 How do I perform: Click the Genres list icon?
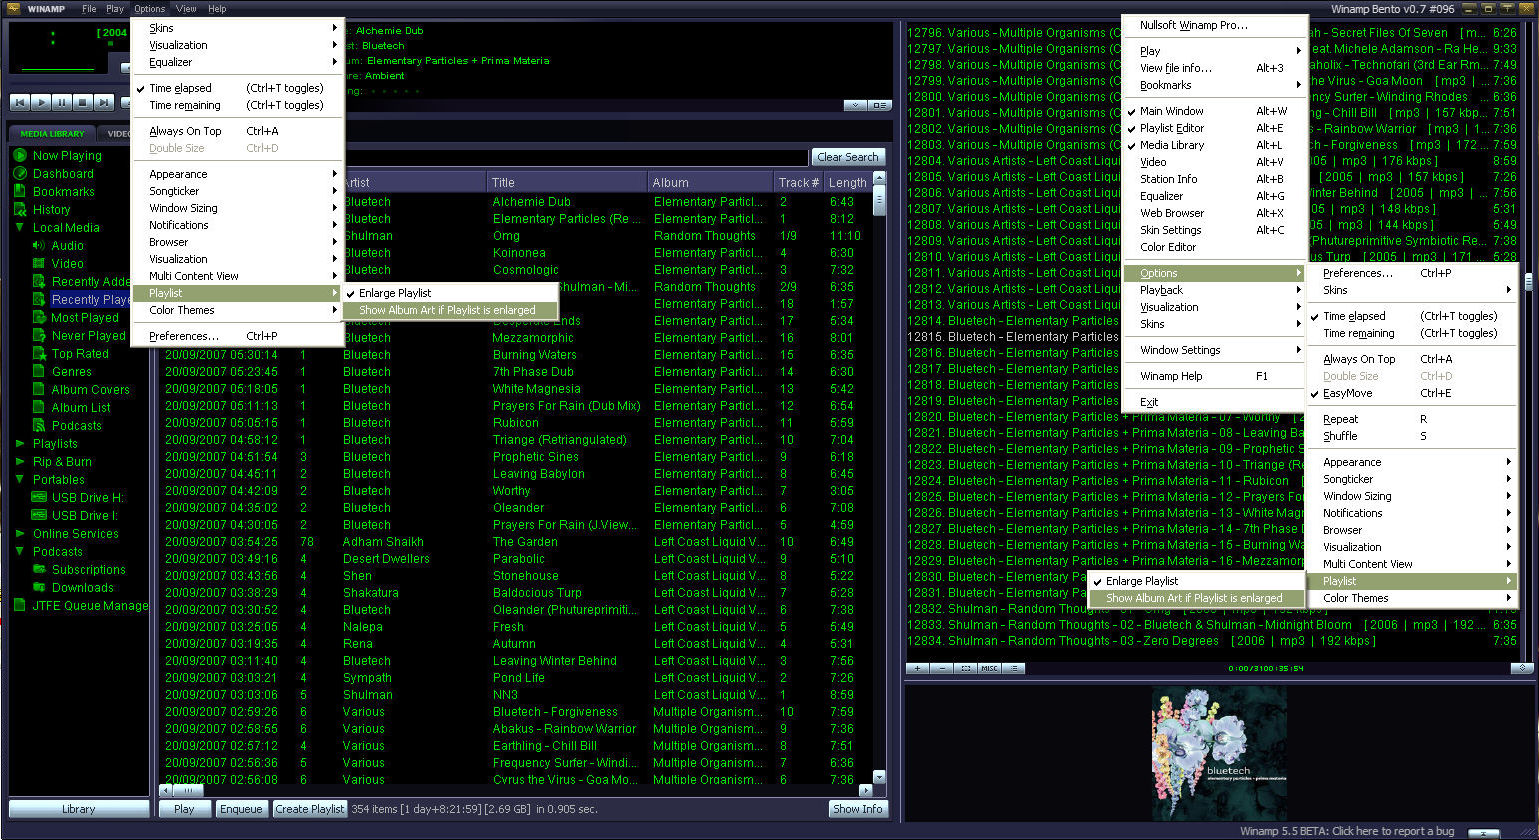pyautogui.click(x=39, y=372)
